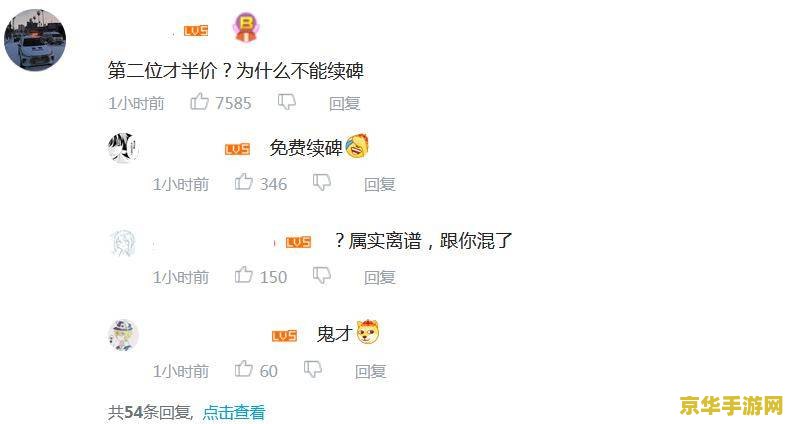
Task: Like the top comment with 7585 likes
Action: click(x=199, y=102)
